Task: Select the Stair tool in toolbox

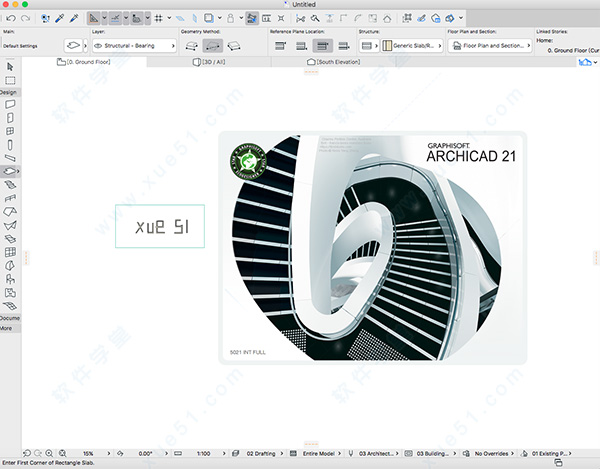Action: [x=10, y=185]
